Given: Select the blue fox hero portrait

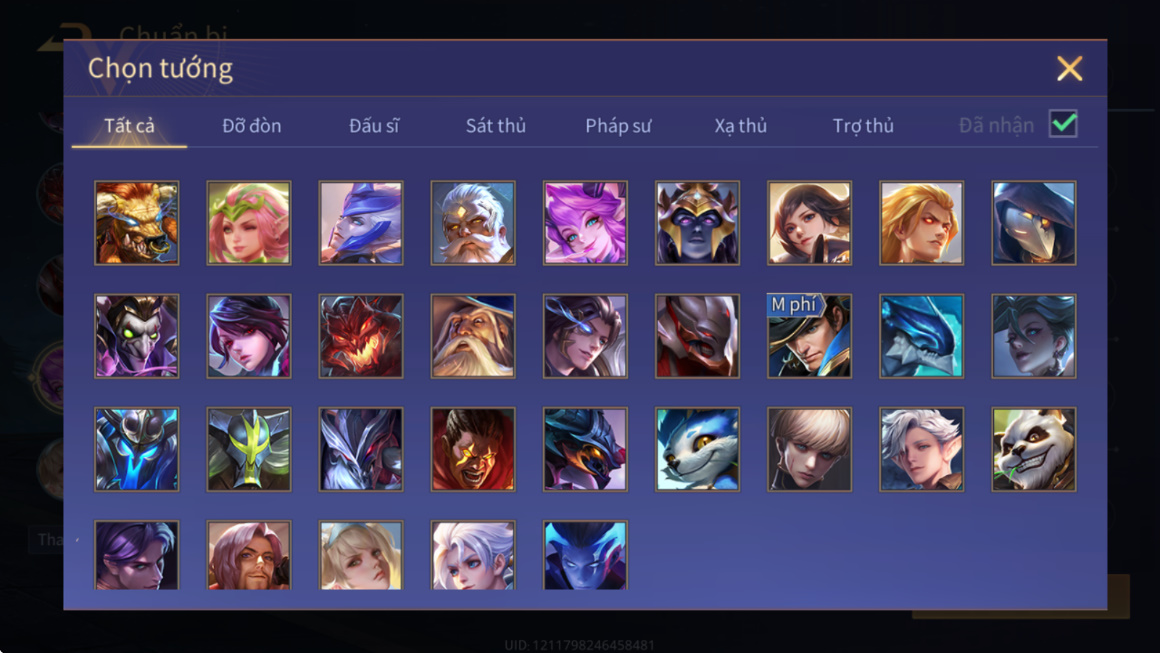Looking at the screenshot, I should tap(697, 449).
